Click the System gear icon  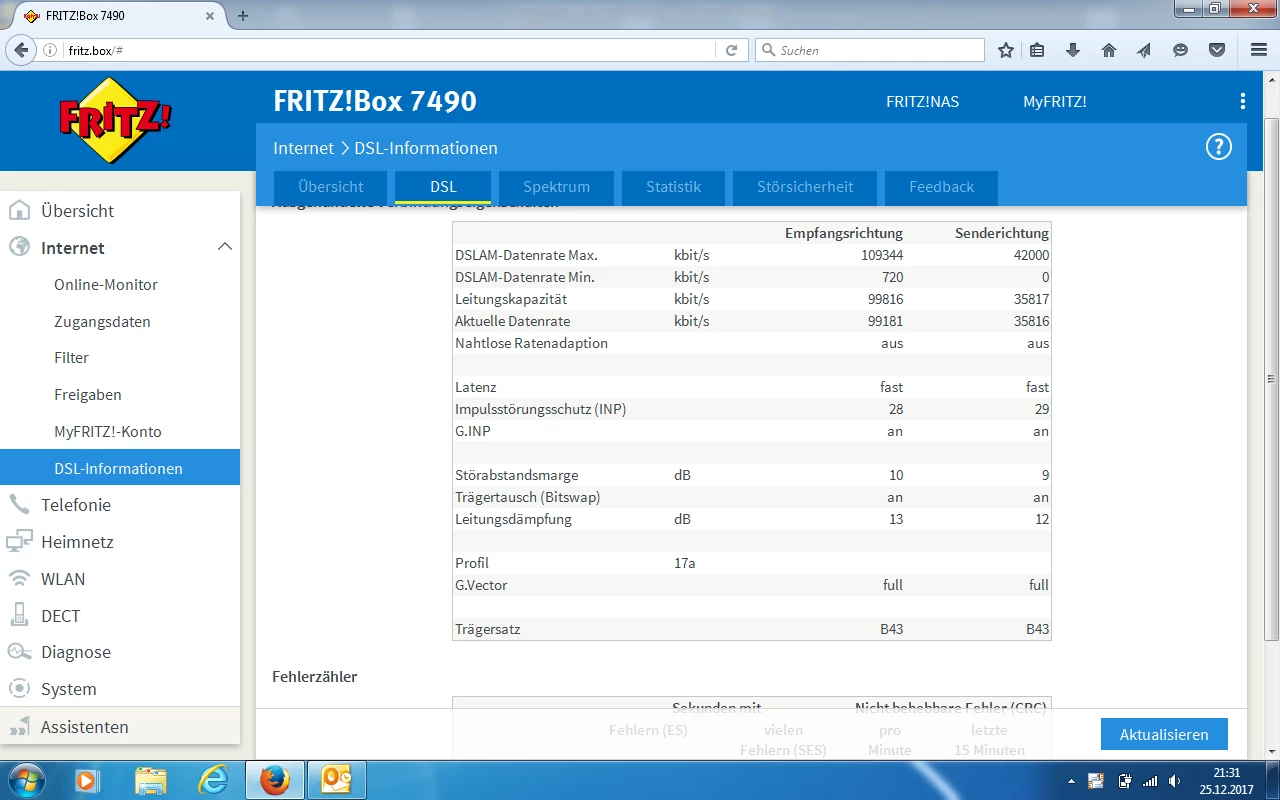point(19,689)
